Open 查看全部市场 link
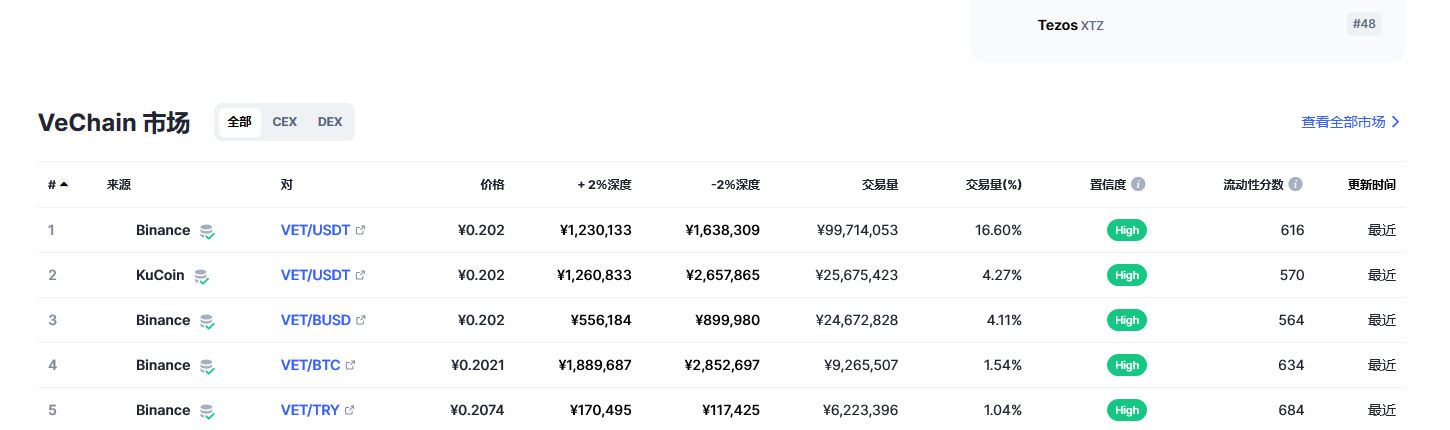 pyautogui.click(x=1351, y=122)
